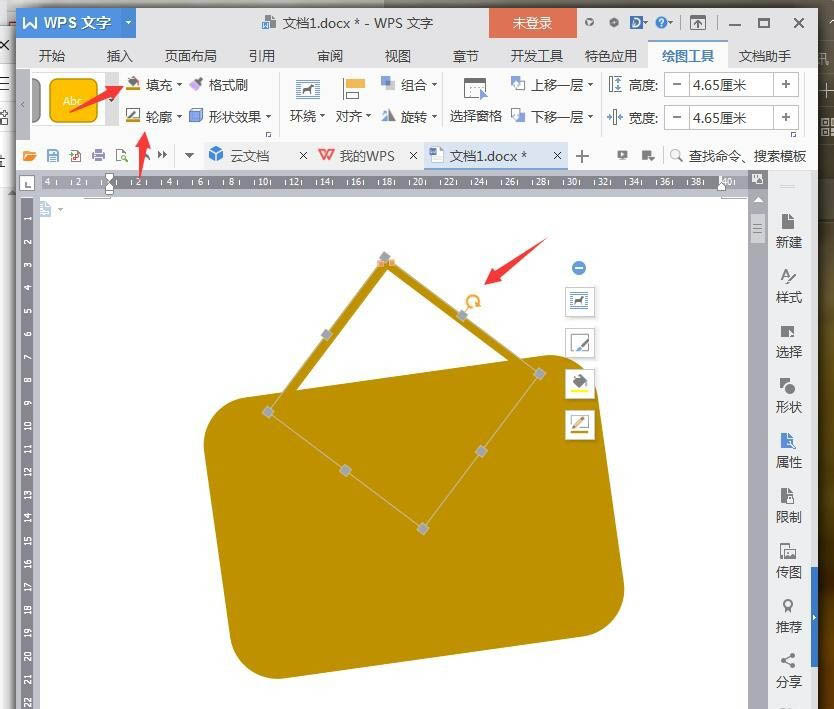The height and width of the screenshot is (709, 834).
Task: Open the 对齐 align menu
Action: pyautogui.click(x=353, y=100)
